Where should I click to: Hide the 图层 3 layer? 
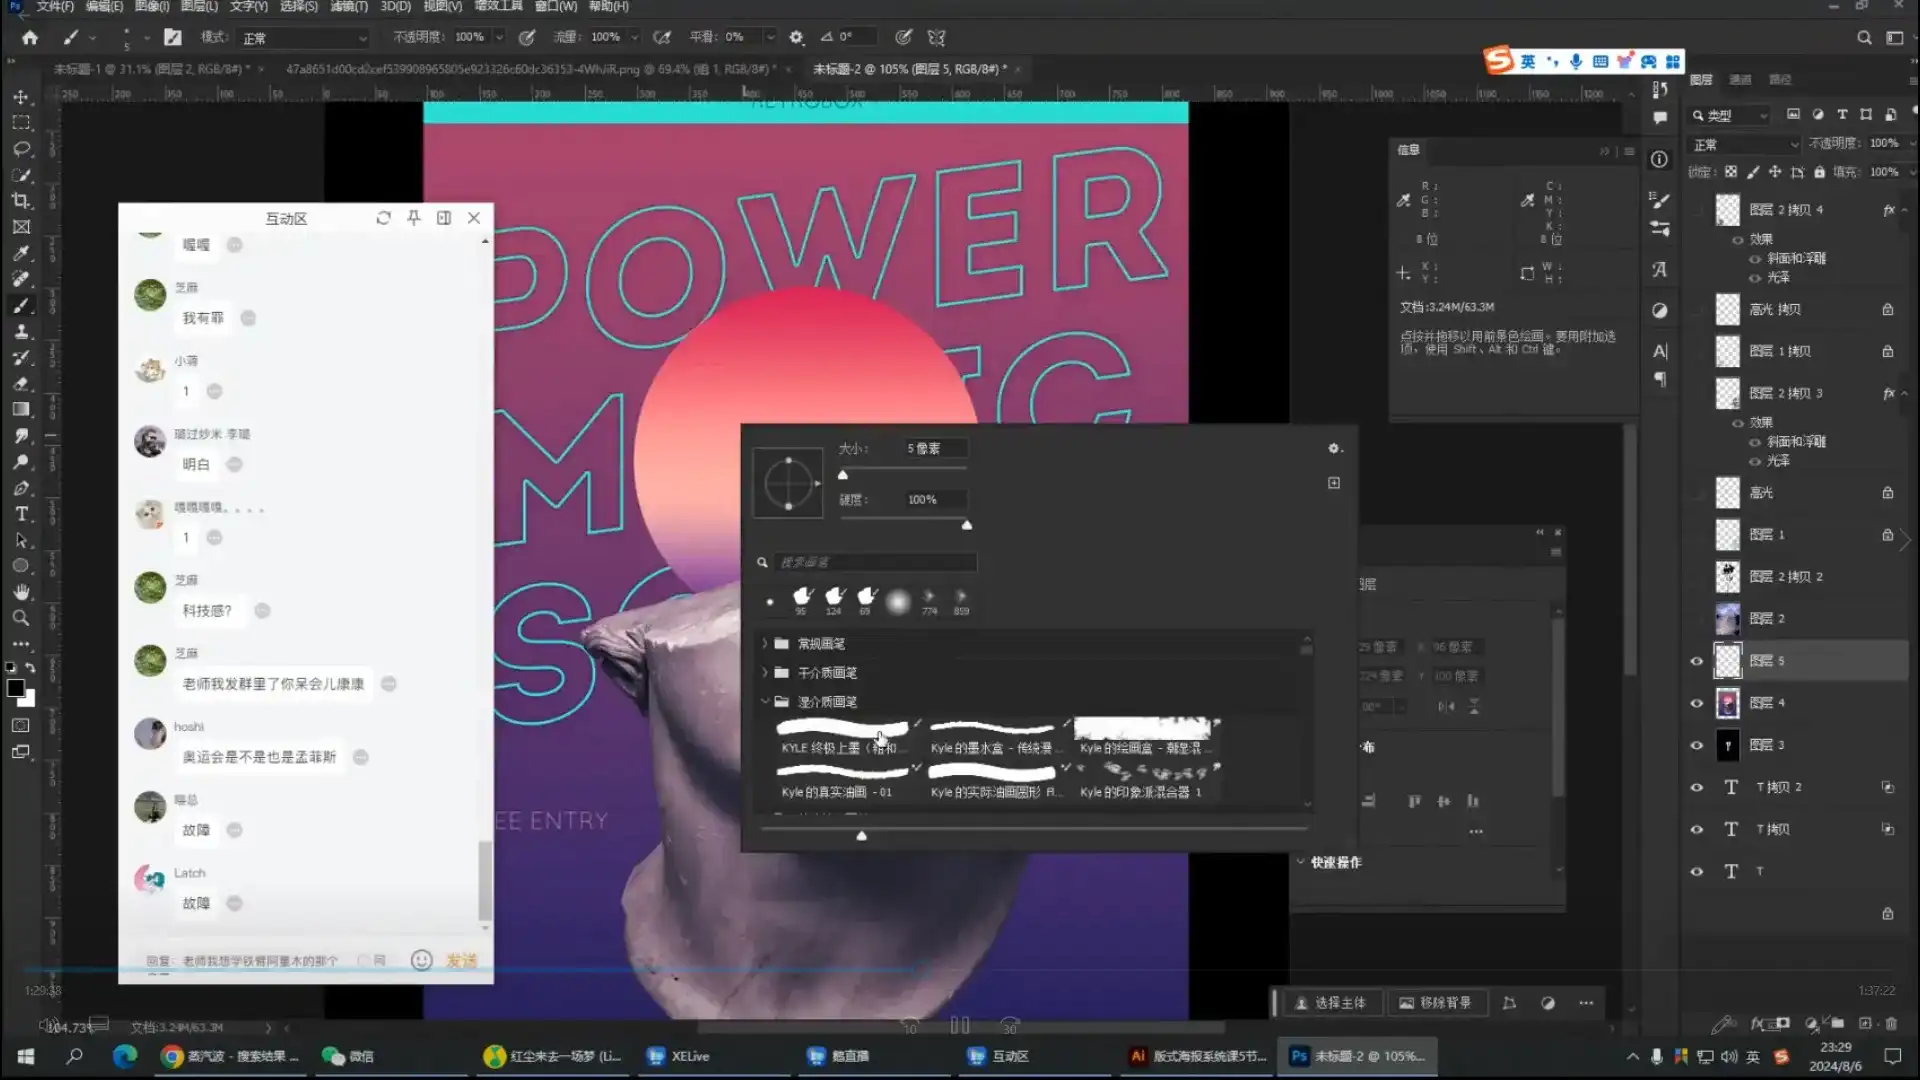(x=1697, y=745)
